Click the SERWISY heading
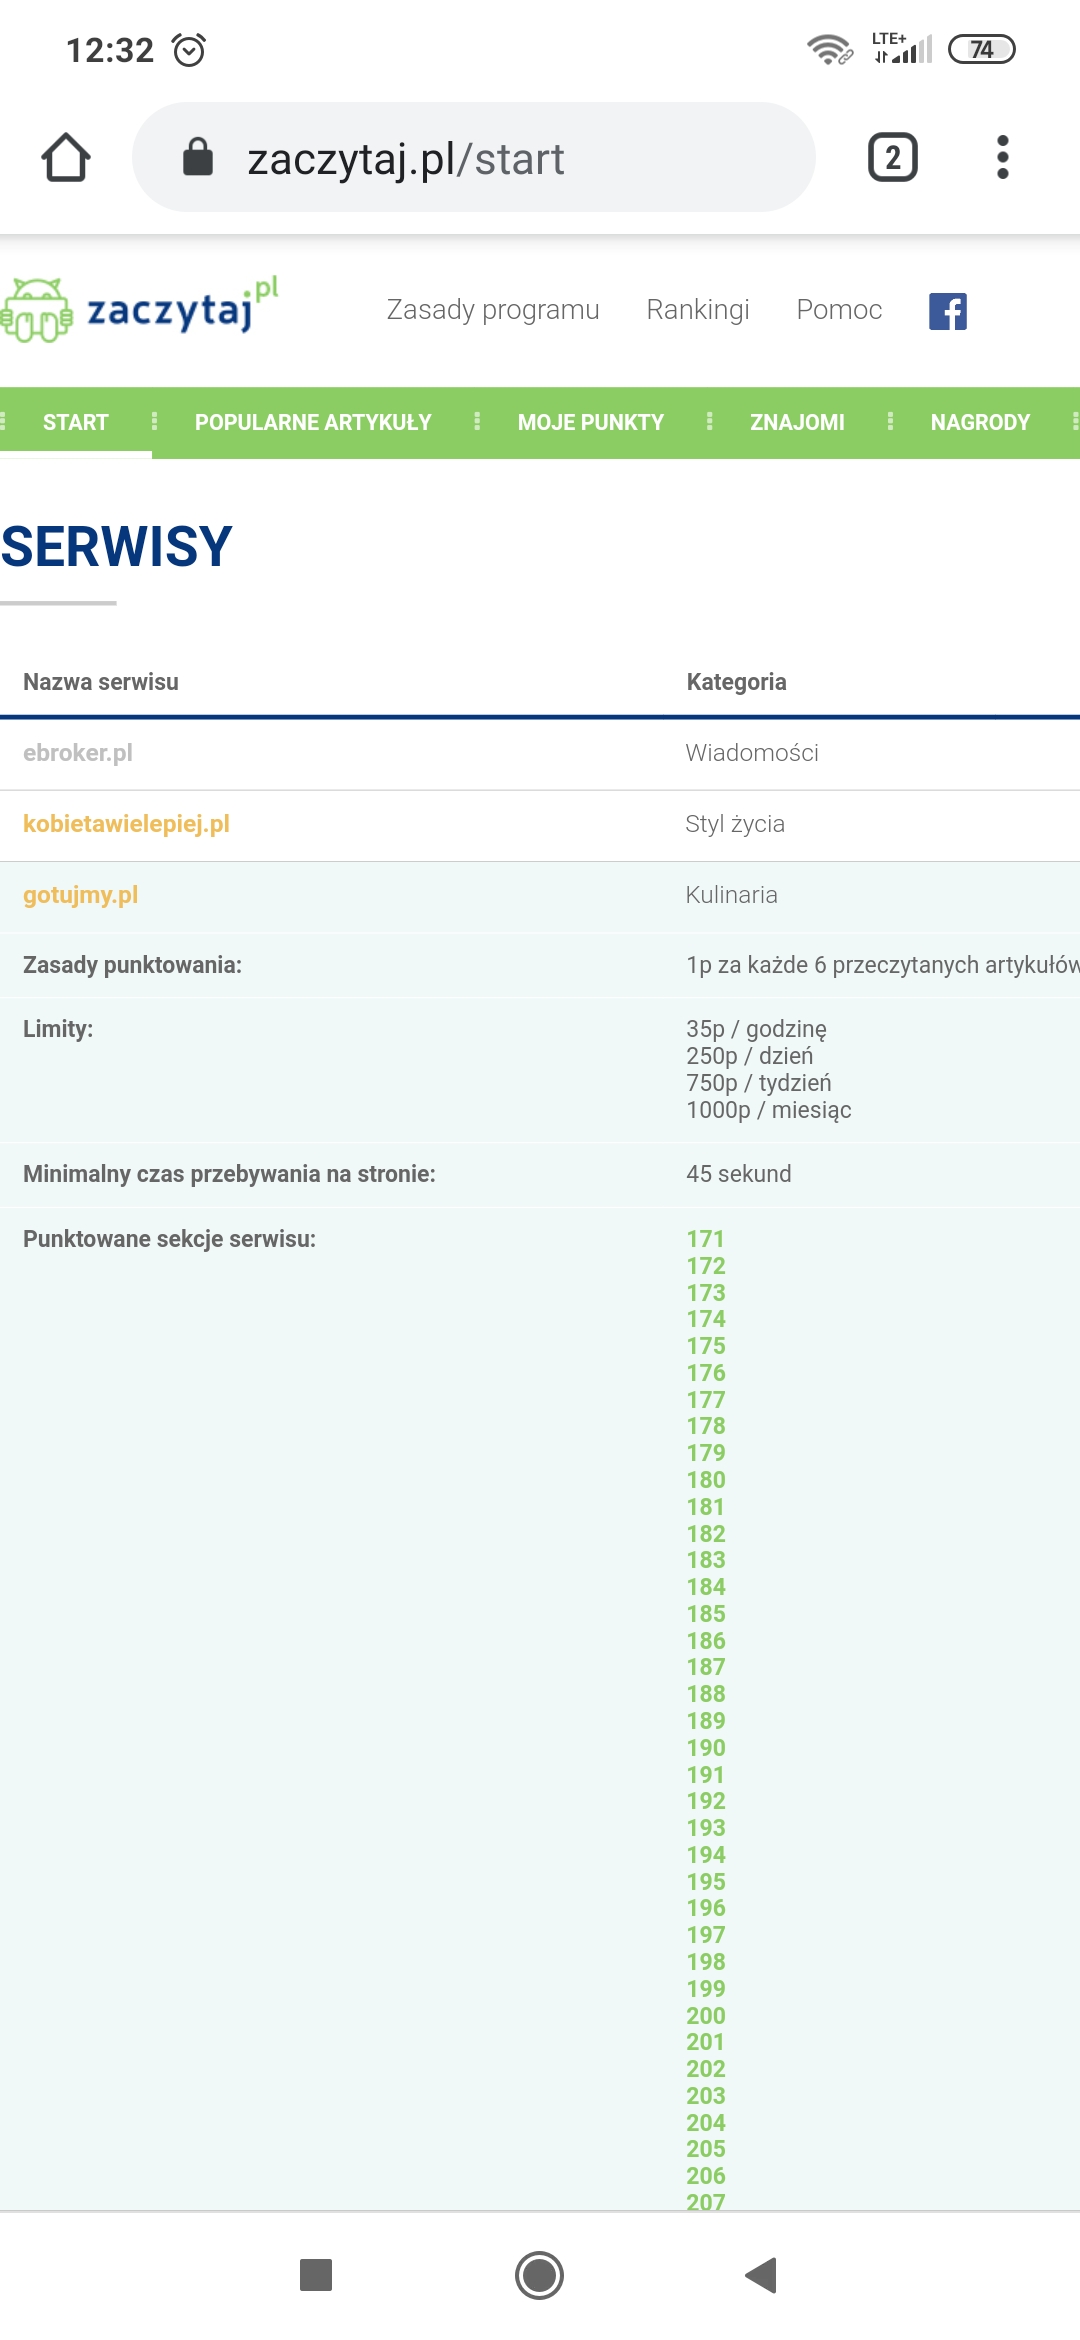Viewport: 1080px width, 2340px height. pos(116,547)
